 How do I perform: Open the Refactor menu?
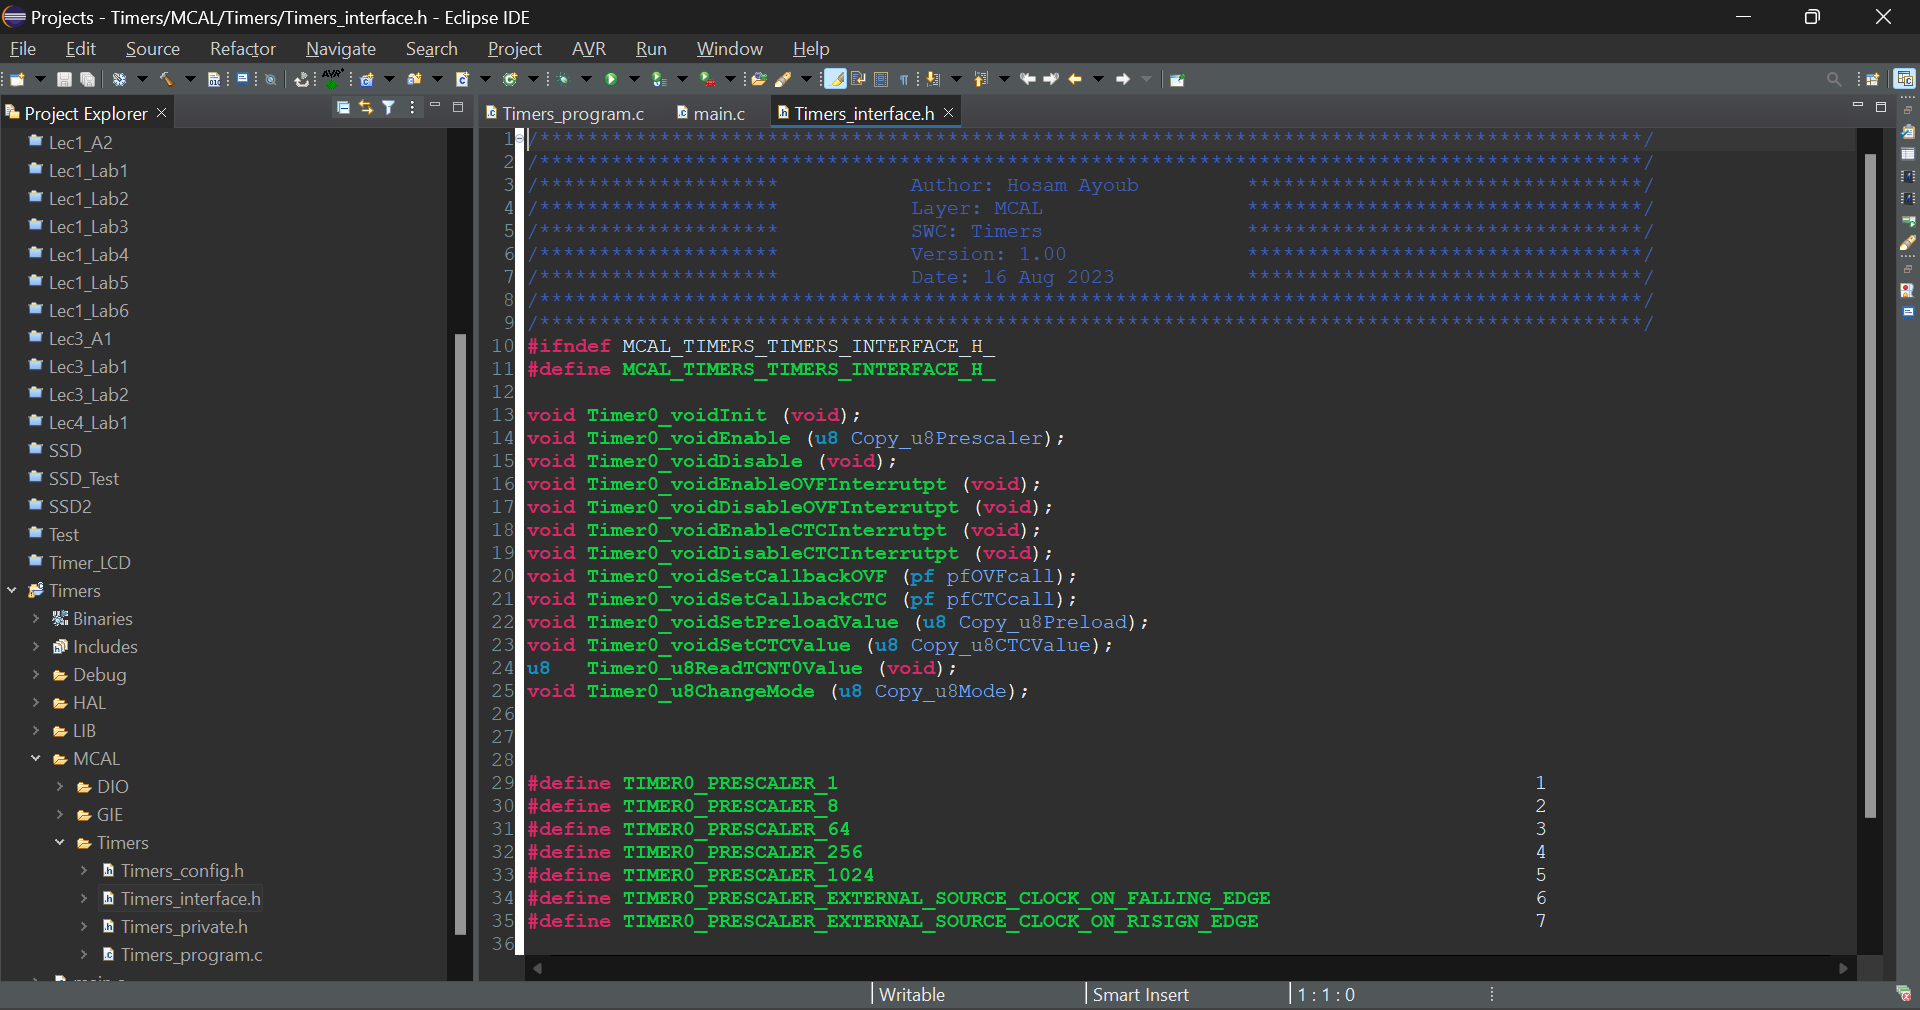click(x=242, y=49)
